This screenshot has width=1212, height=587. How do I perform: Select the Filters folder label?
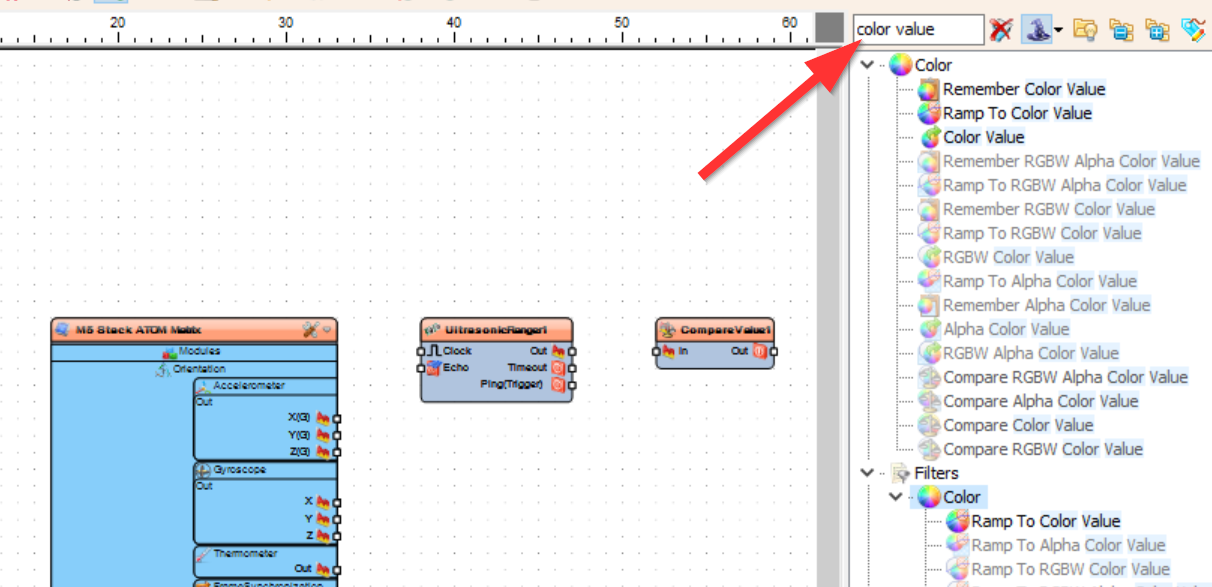click(x=936, y=473)
